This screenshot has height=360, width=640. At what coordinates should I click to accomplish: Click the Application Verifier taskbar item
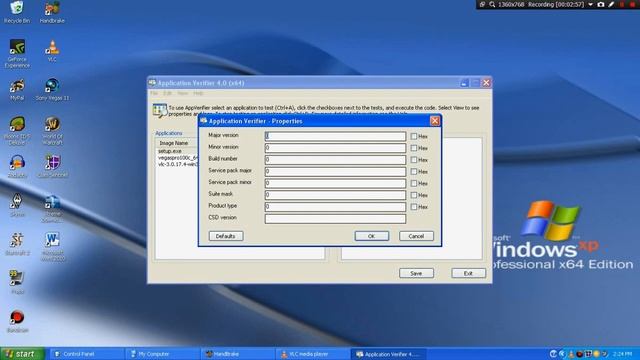[388, 354]
